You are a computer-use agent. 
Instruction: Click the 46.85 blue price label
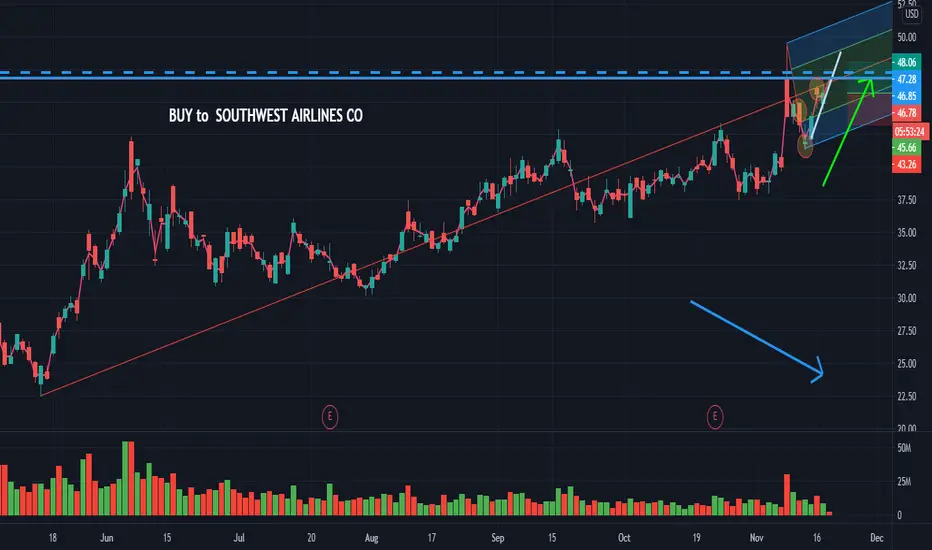click(x=906, y=96)
